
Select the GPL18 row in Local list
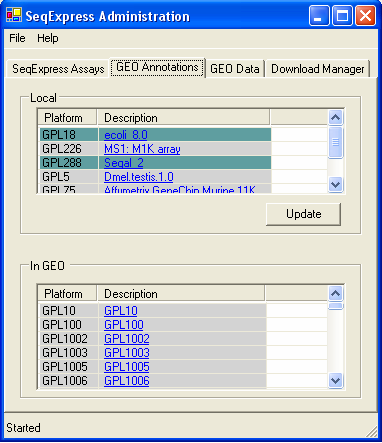click(155, 135)
